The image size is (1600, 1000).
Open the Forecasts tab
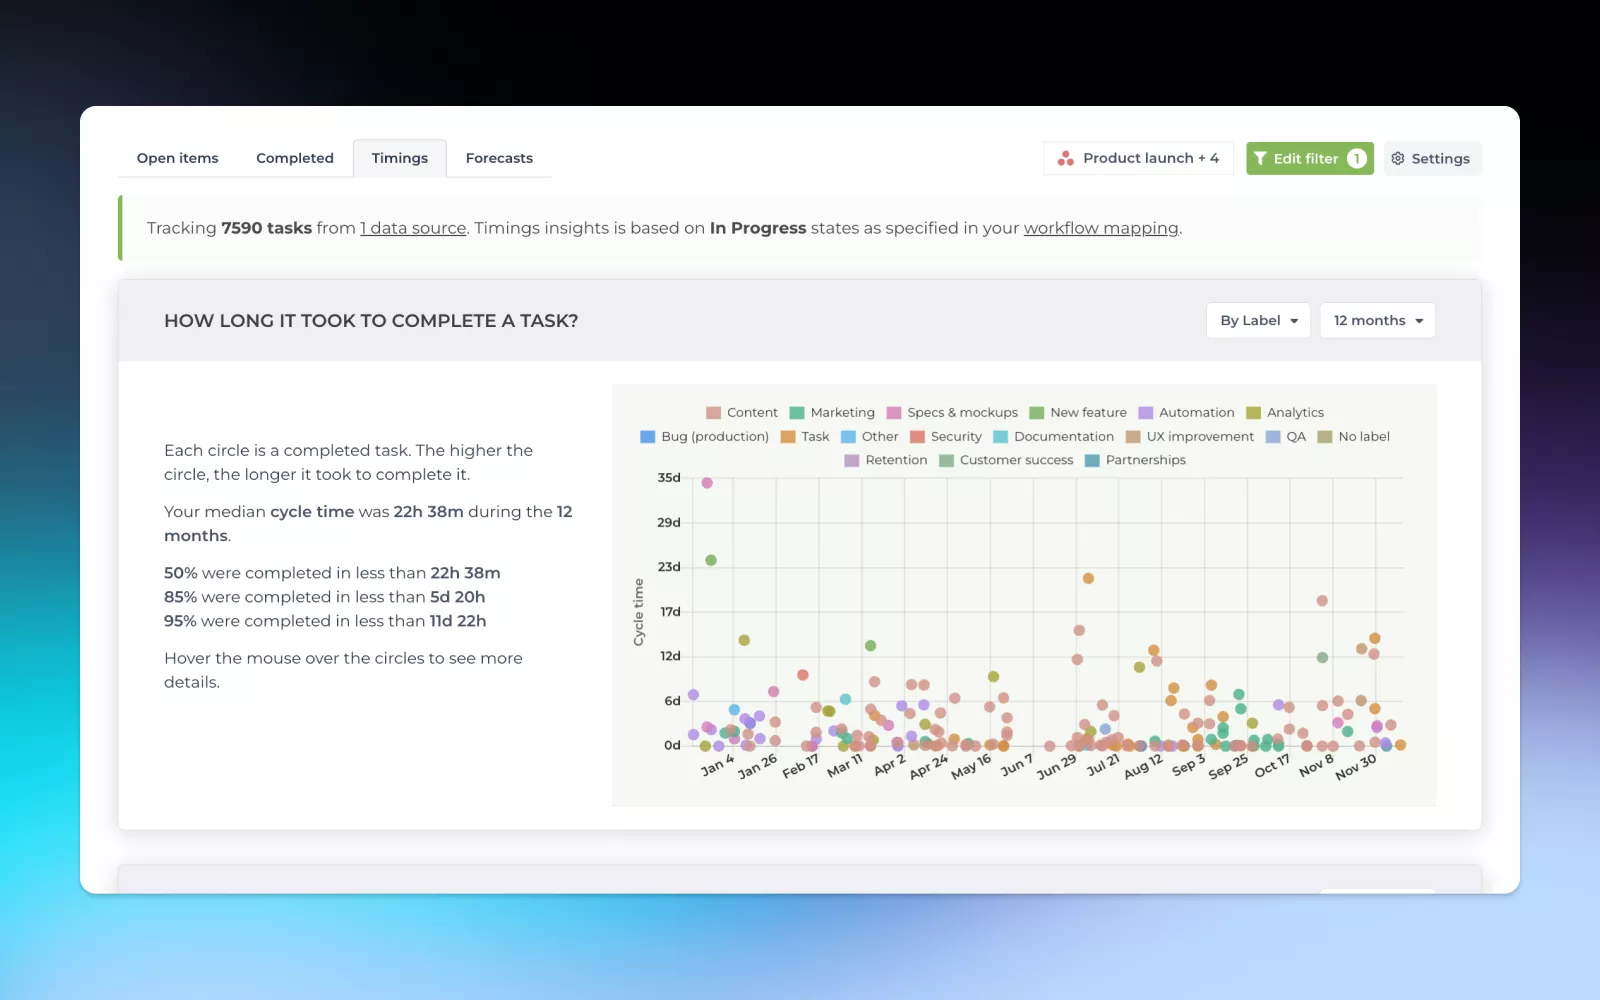click(499, 158)
